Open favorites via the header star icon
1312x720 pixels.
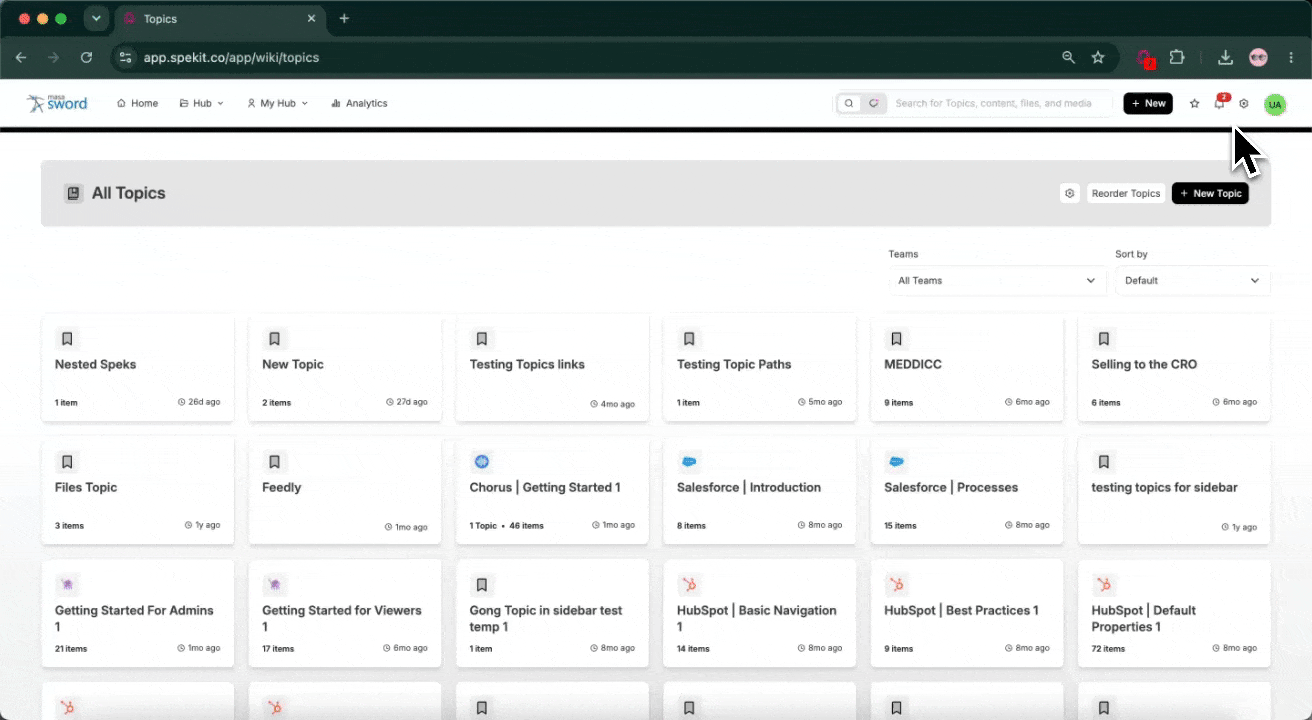(x=1194, y=103)
